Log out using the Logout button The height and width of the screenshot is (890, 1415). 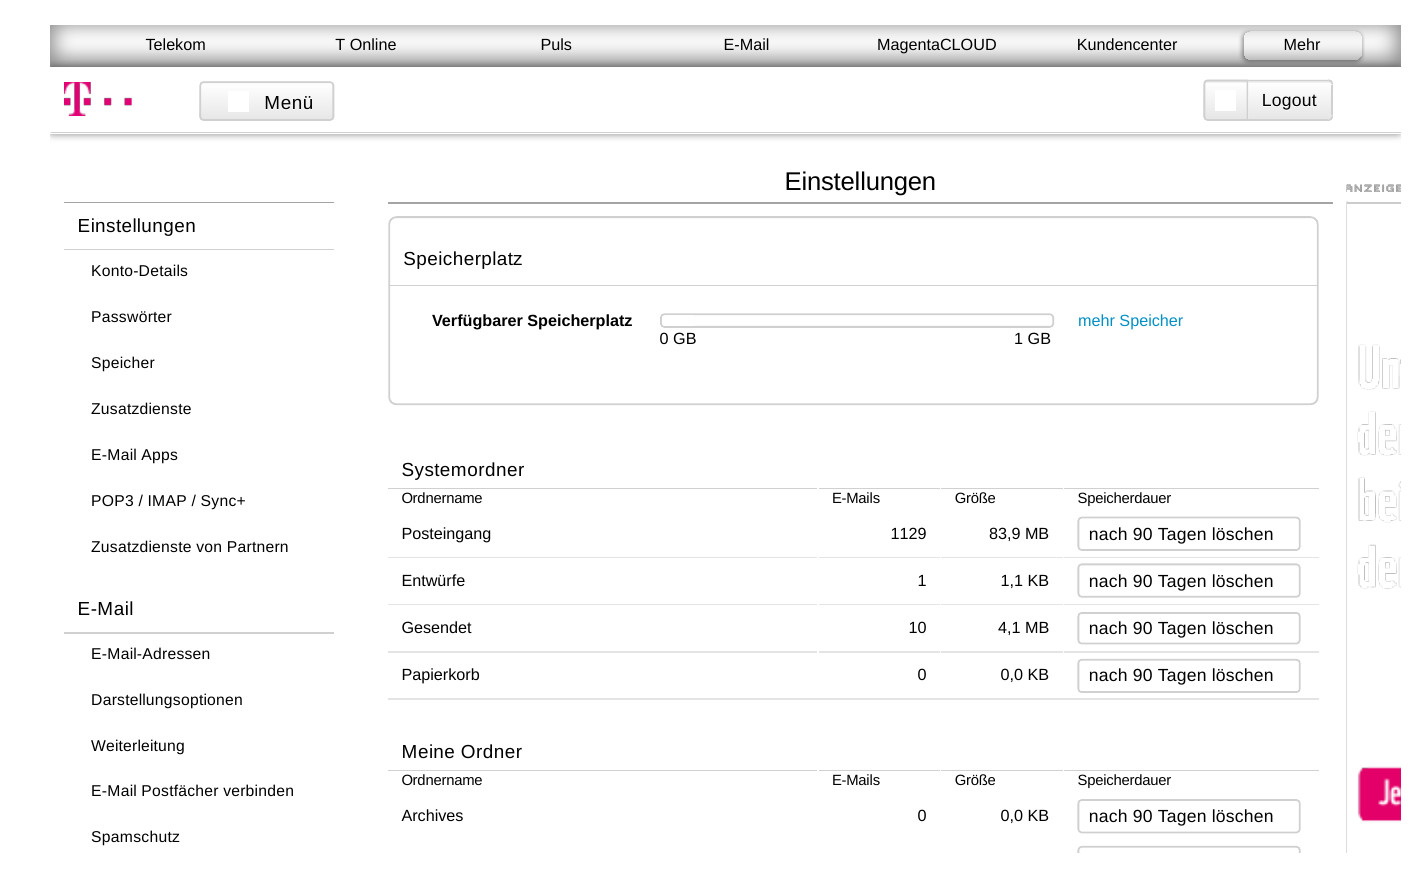coord(1268,101)
